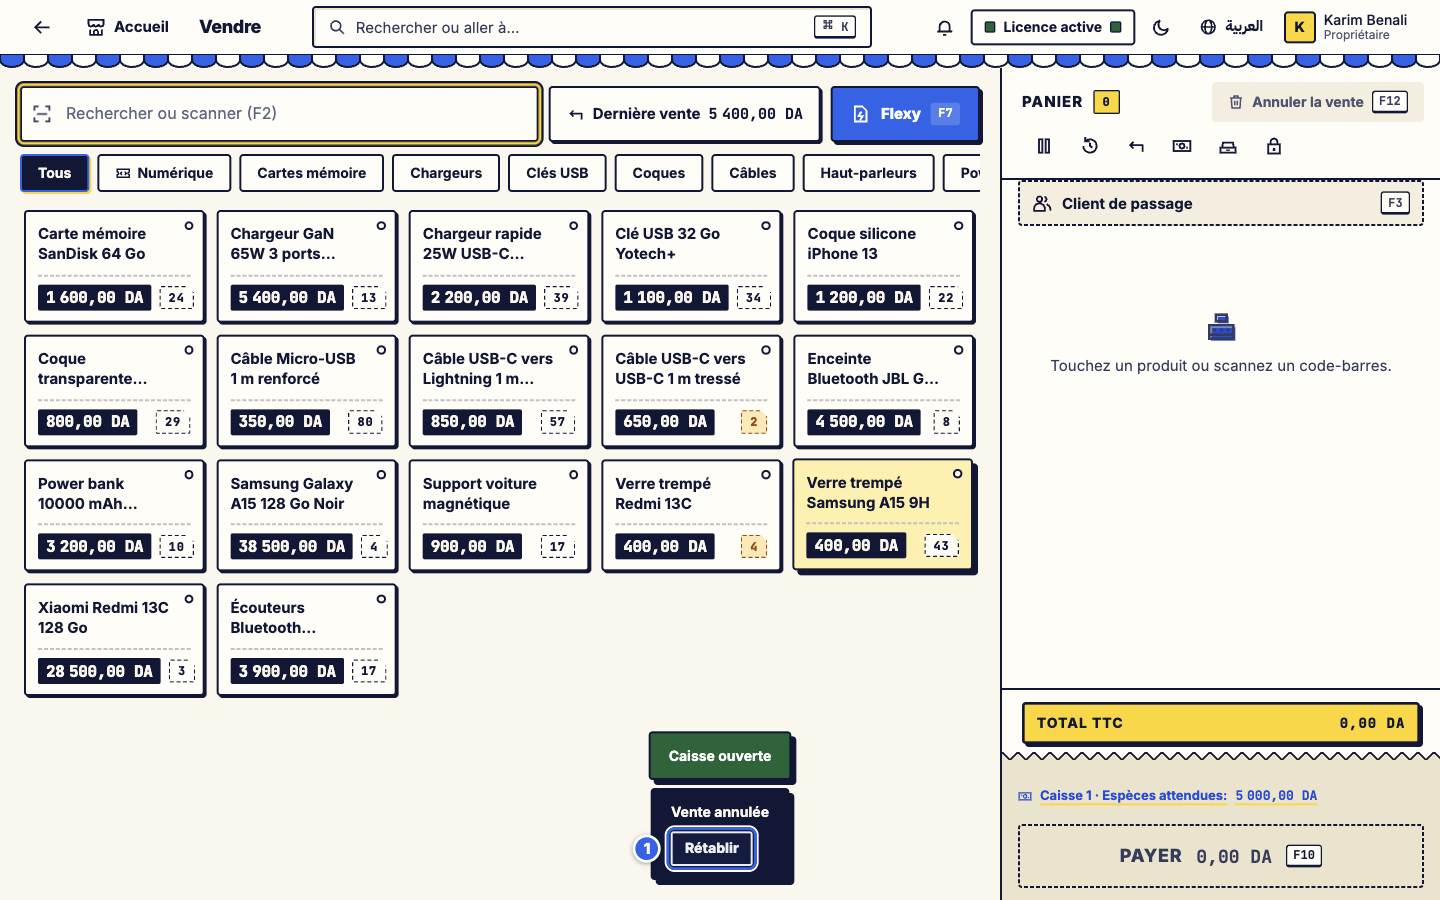Image resolution: width=1440 pixels, height=900 pixels.
Task: Select the Tous category tab
Action: tap(55, 173)
